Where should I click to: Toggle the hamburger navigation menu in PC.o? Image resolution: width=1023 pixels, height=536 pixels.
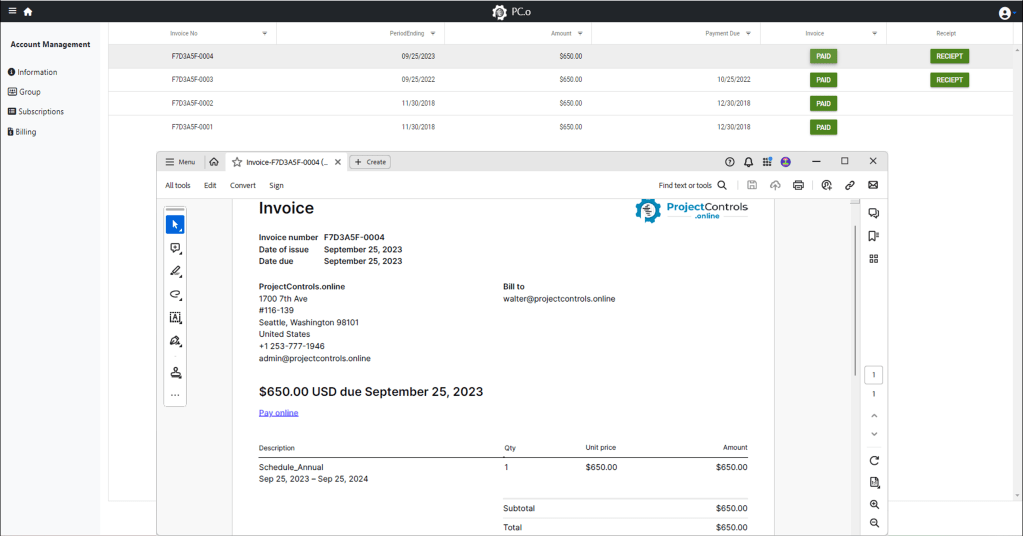(x=12, y=11)
